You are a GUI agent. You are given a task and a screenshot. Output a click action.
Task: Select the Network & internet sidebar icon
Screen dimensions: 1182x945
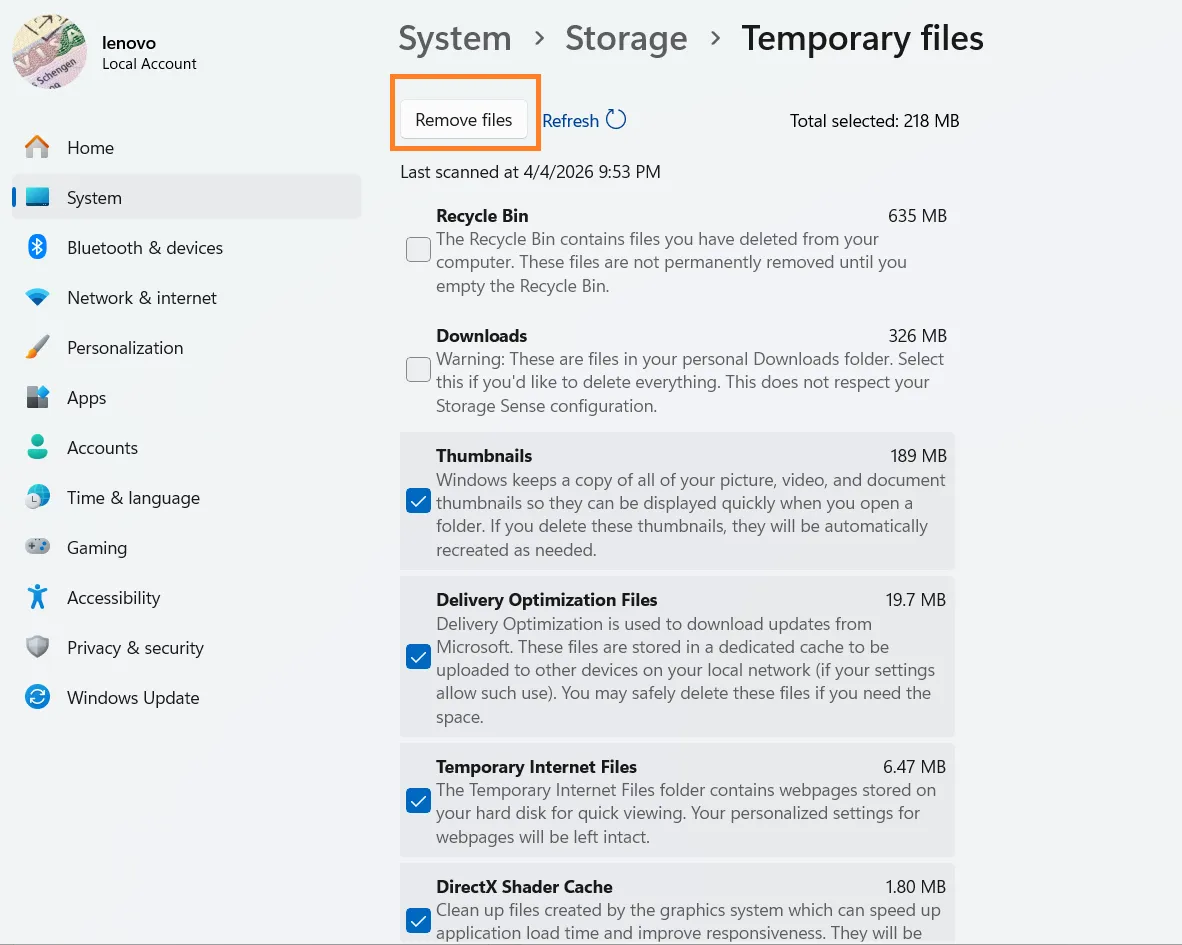(37, 297)
